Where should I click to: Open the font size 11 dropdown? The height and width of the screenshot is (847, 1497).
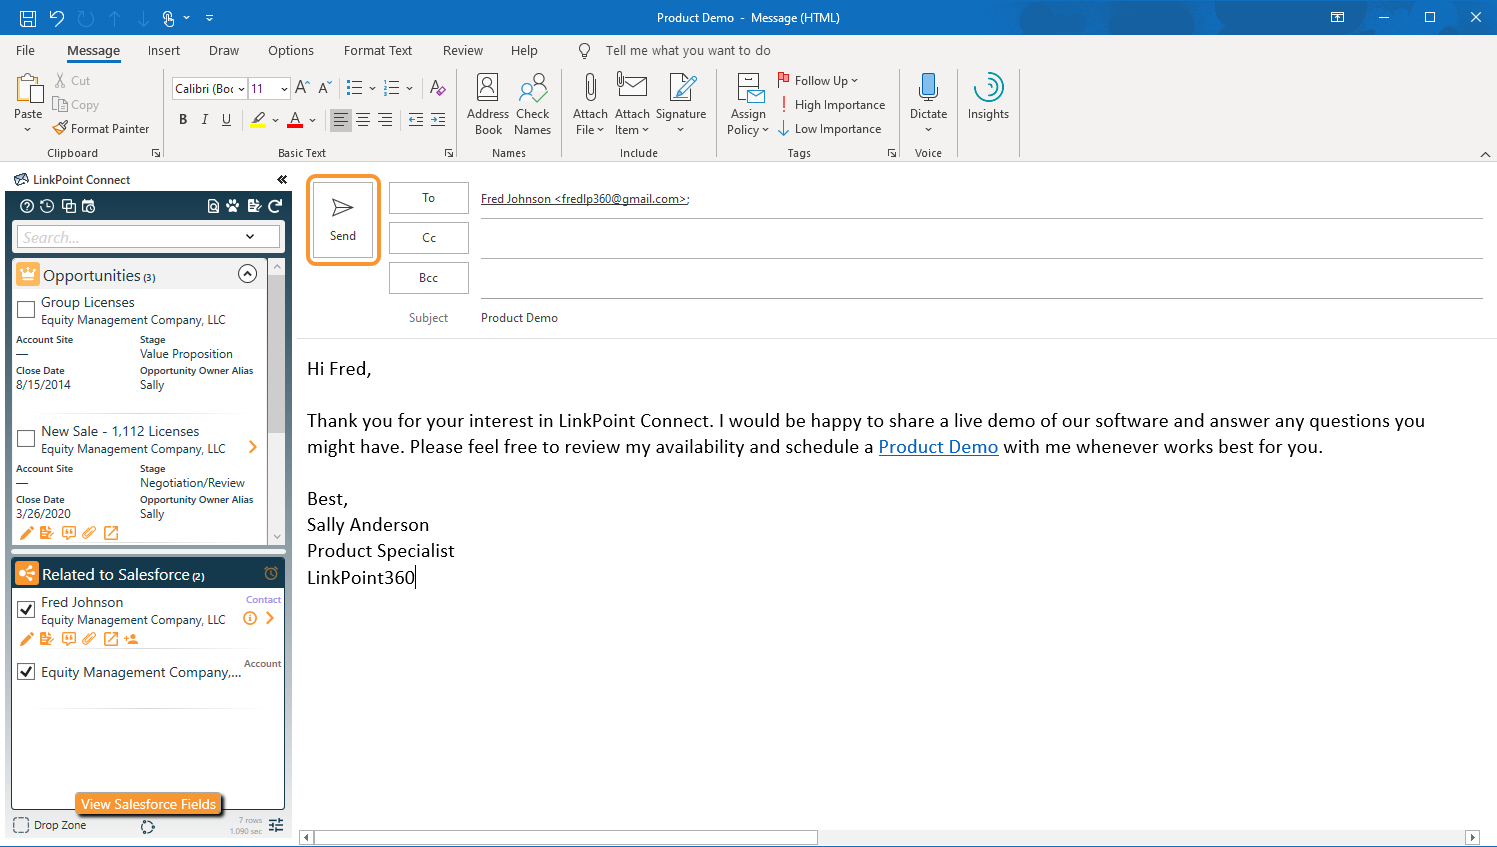coord(284,89)
